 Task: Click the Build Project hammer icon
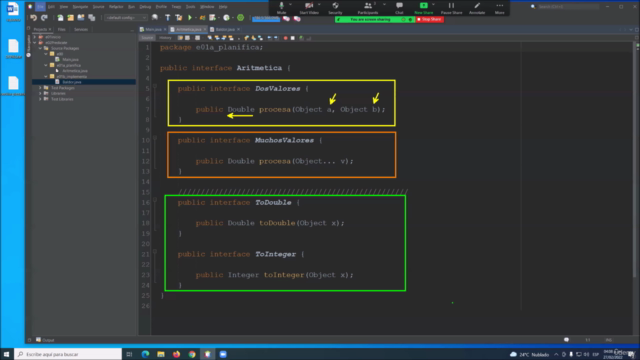tap(167, 18)
